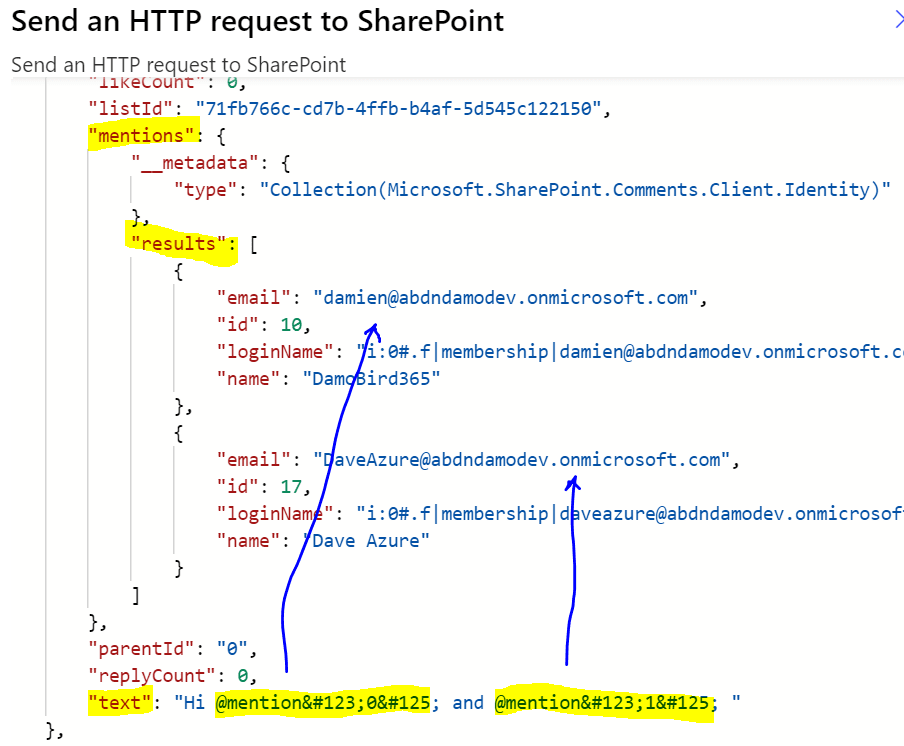Click the highlighted "text" key
The height and width of the screenshot is (746, 904).
tap(120, 703)
